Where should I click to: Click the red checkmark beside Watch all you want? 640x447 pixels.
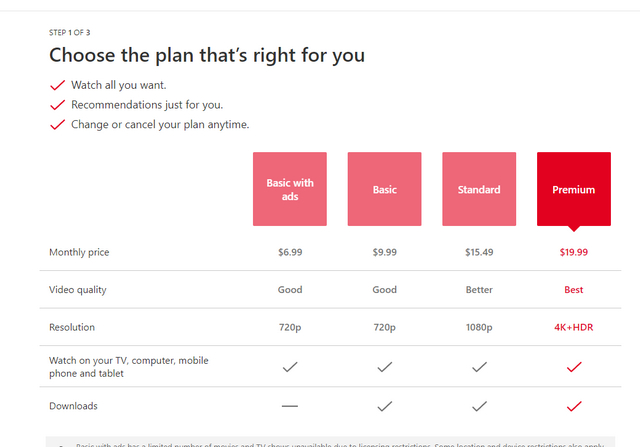(x=58, y=85)
